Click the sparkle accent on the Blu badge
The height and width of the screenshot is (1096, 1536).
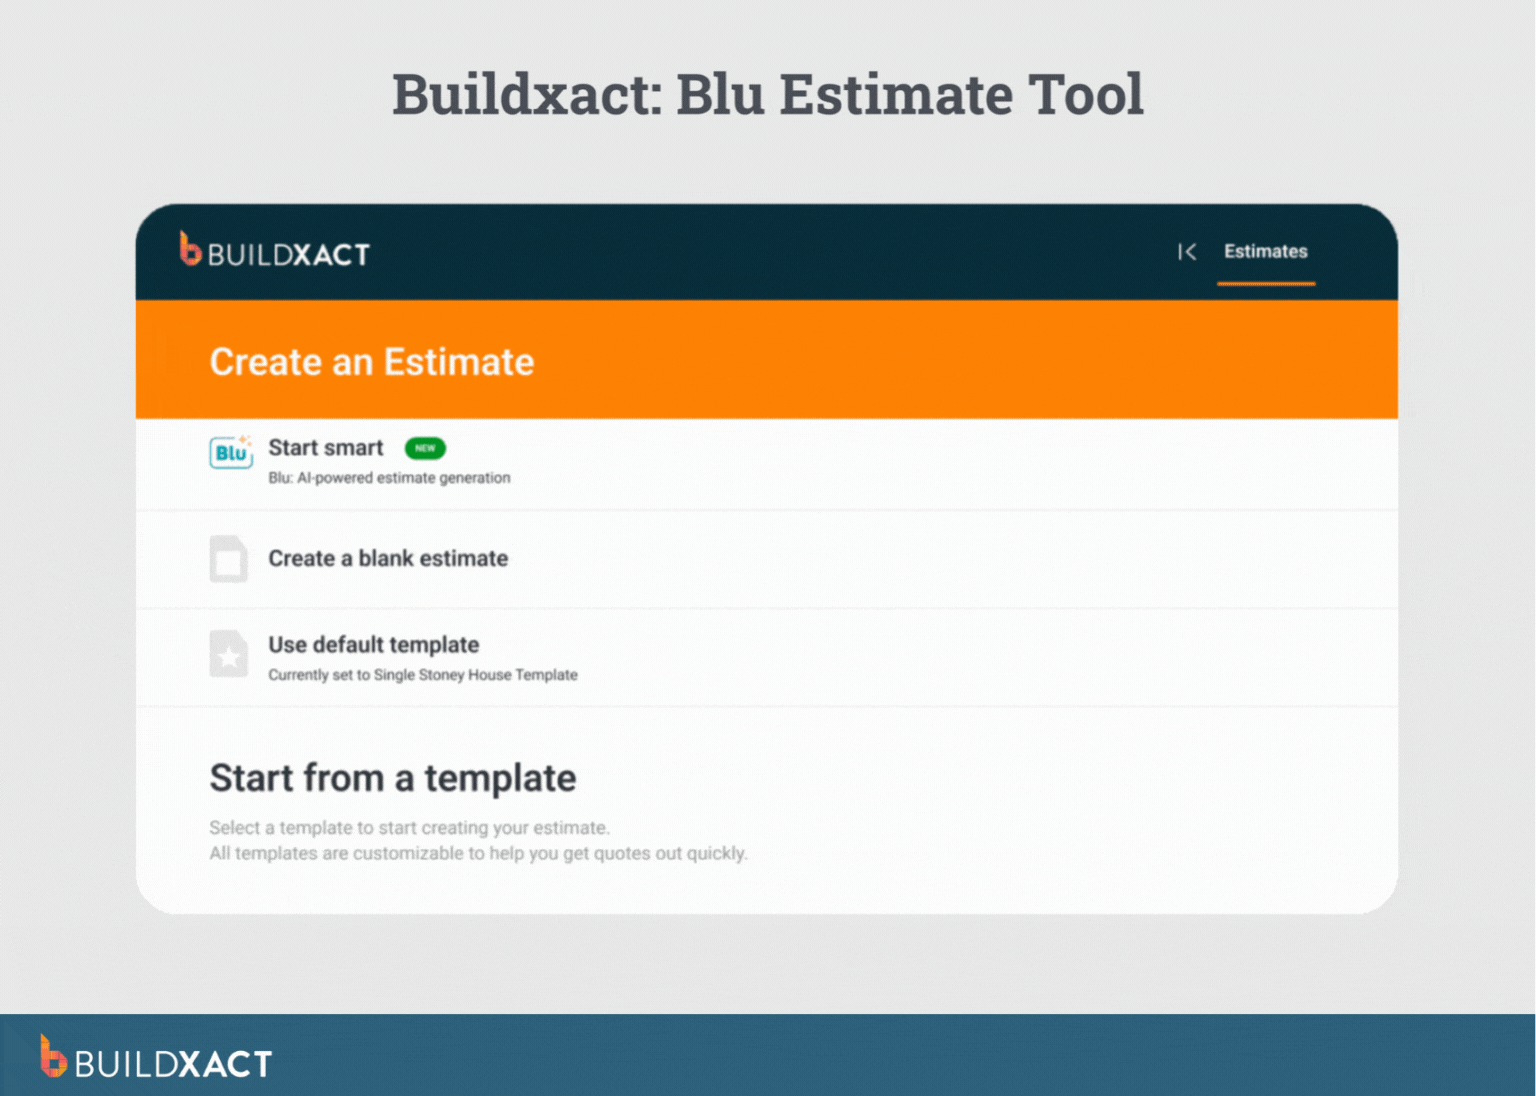click(x=243, y=441)
